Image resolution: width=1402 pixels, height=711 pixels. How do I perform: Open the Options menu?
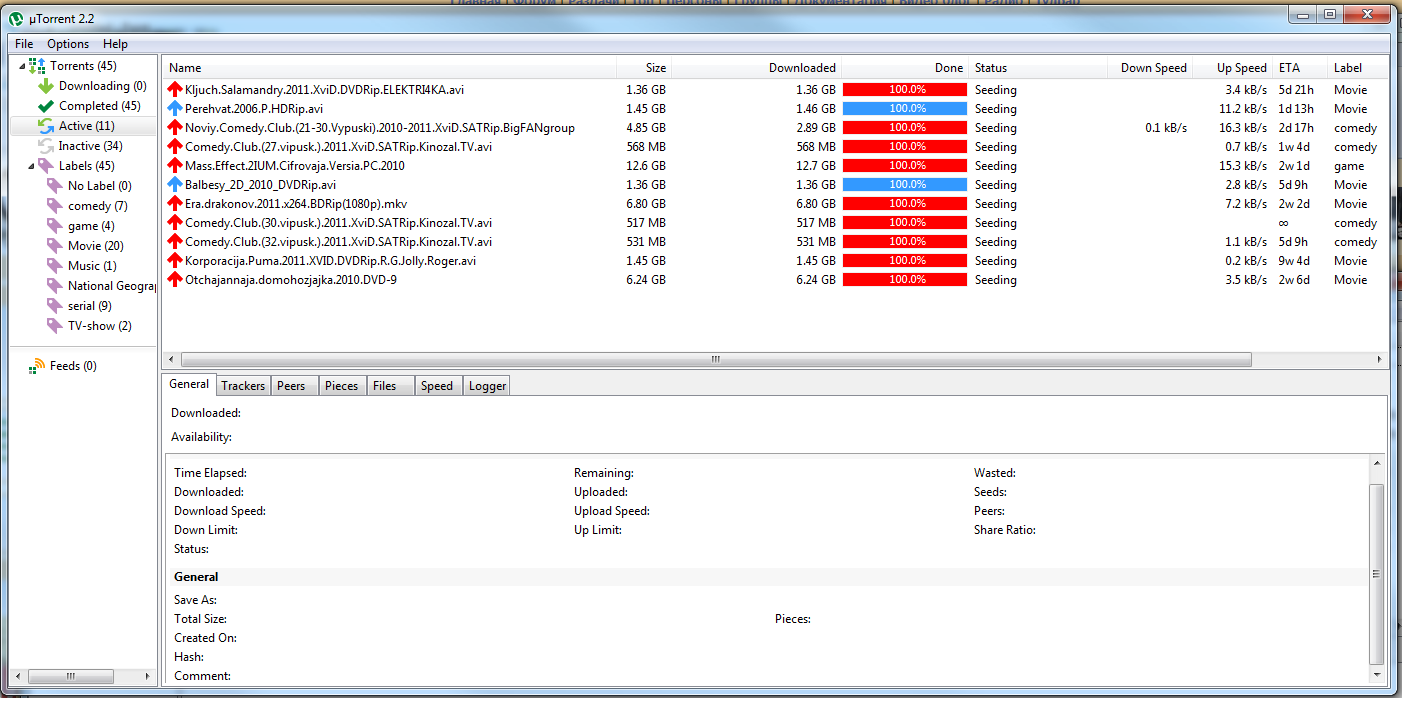pyautogui.click(x=68, y=44)
